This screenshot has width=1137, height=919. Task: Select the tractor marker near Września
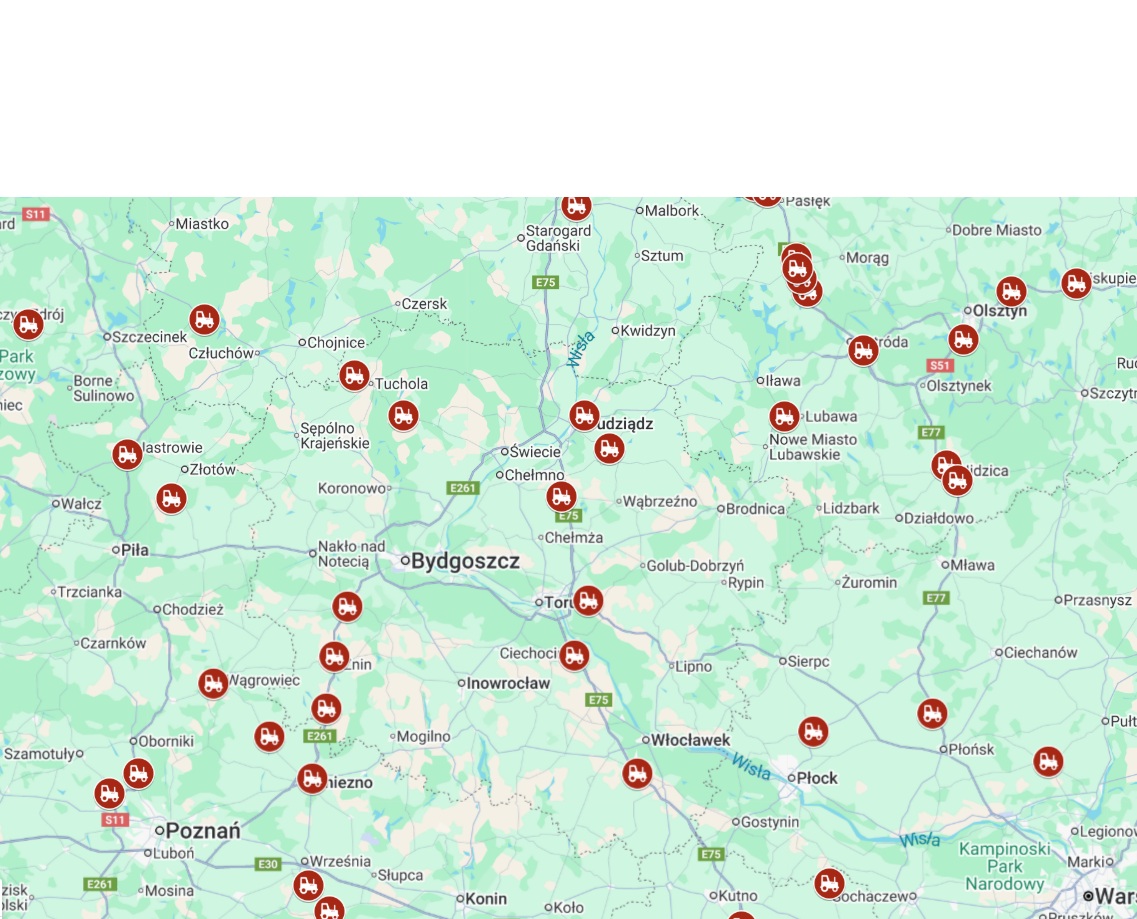[308, 886]
